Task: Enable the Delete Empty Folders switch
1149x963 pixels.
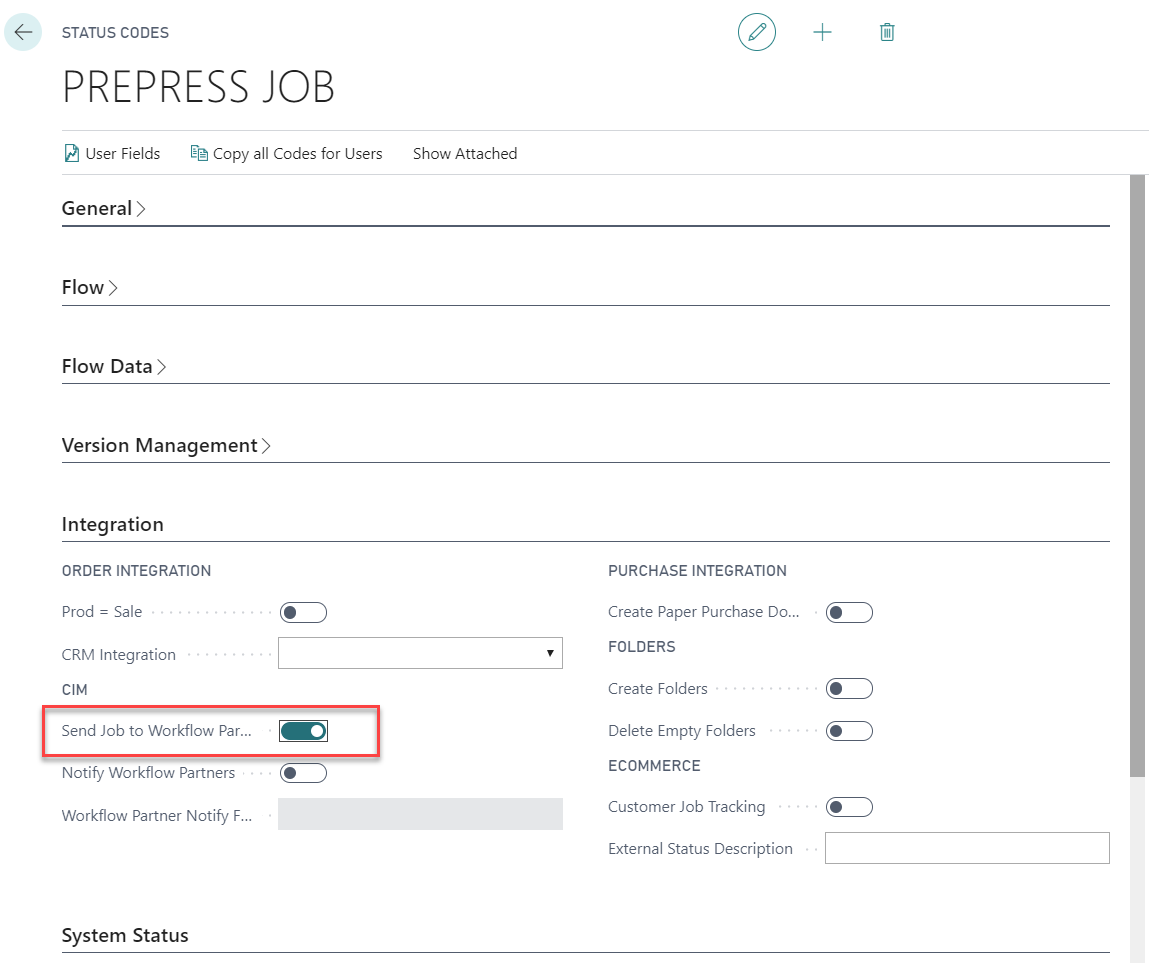Action: tap(849, 731)
